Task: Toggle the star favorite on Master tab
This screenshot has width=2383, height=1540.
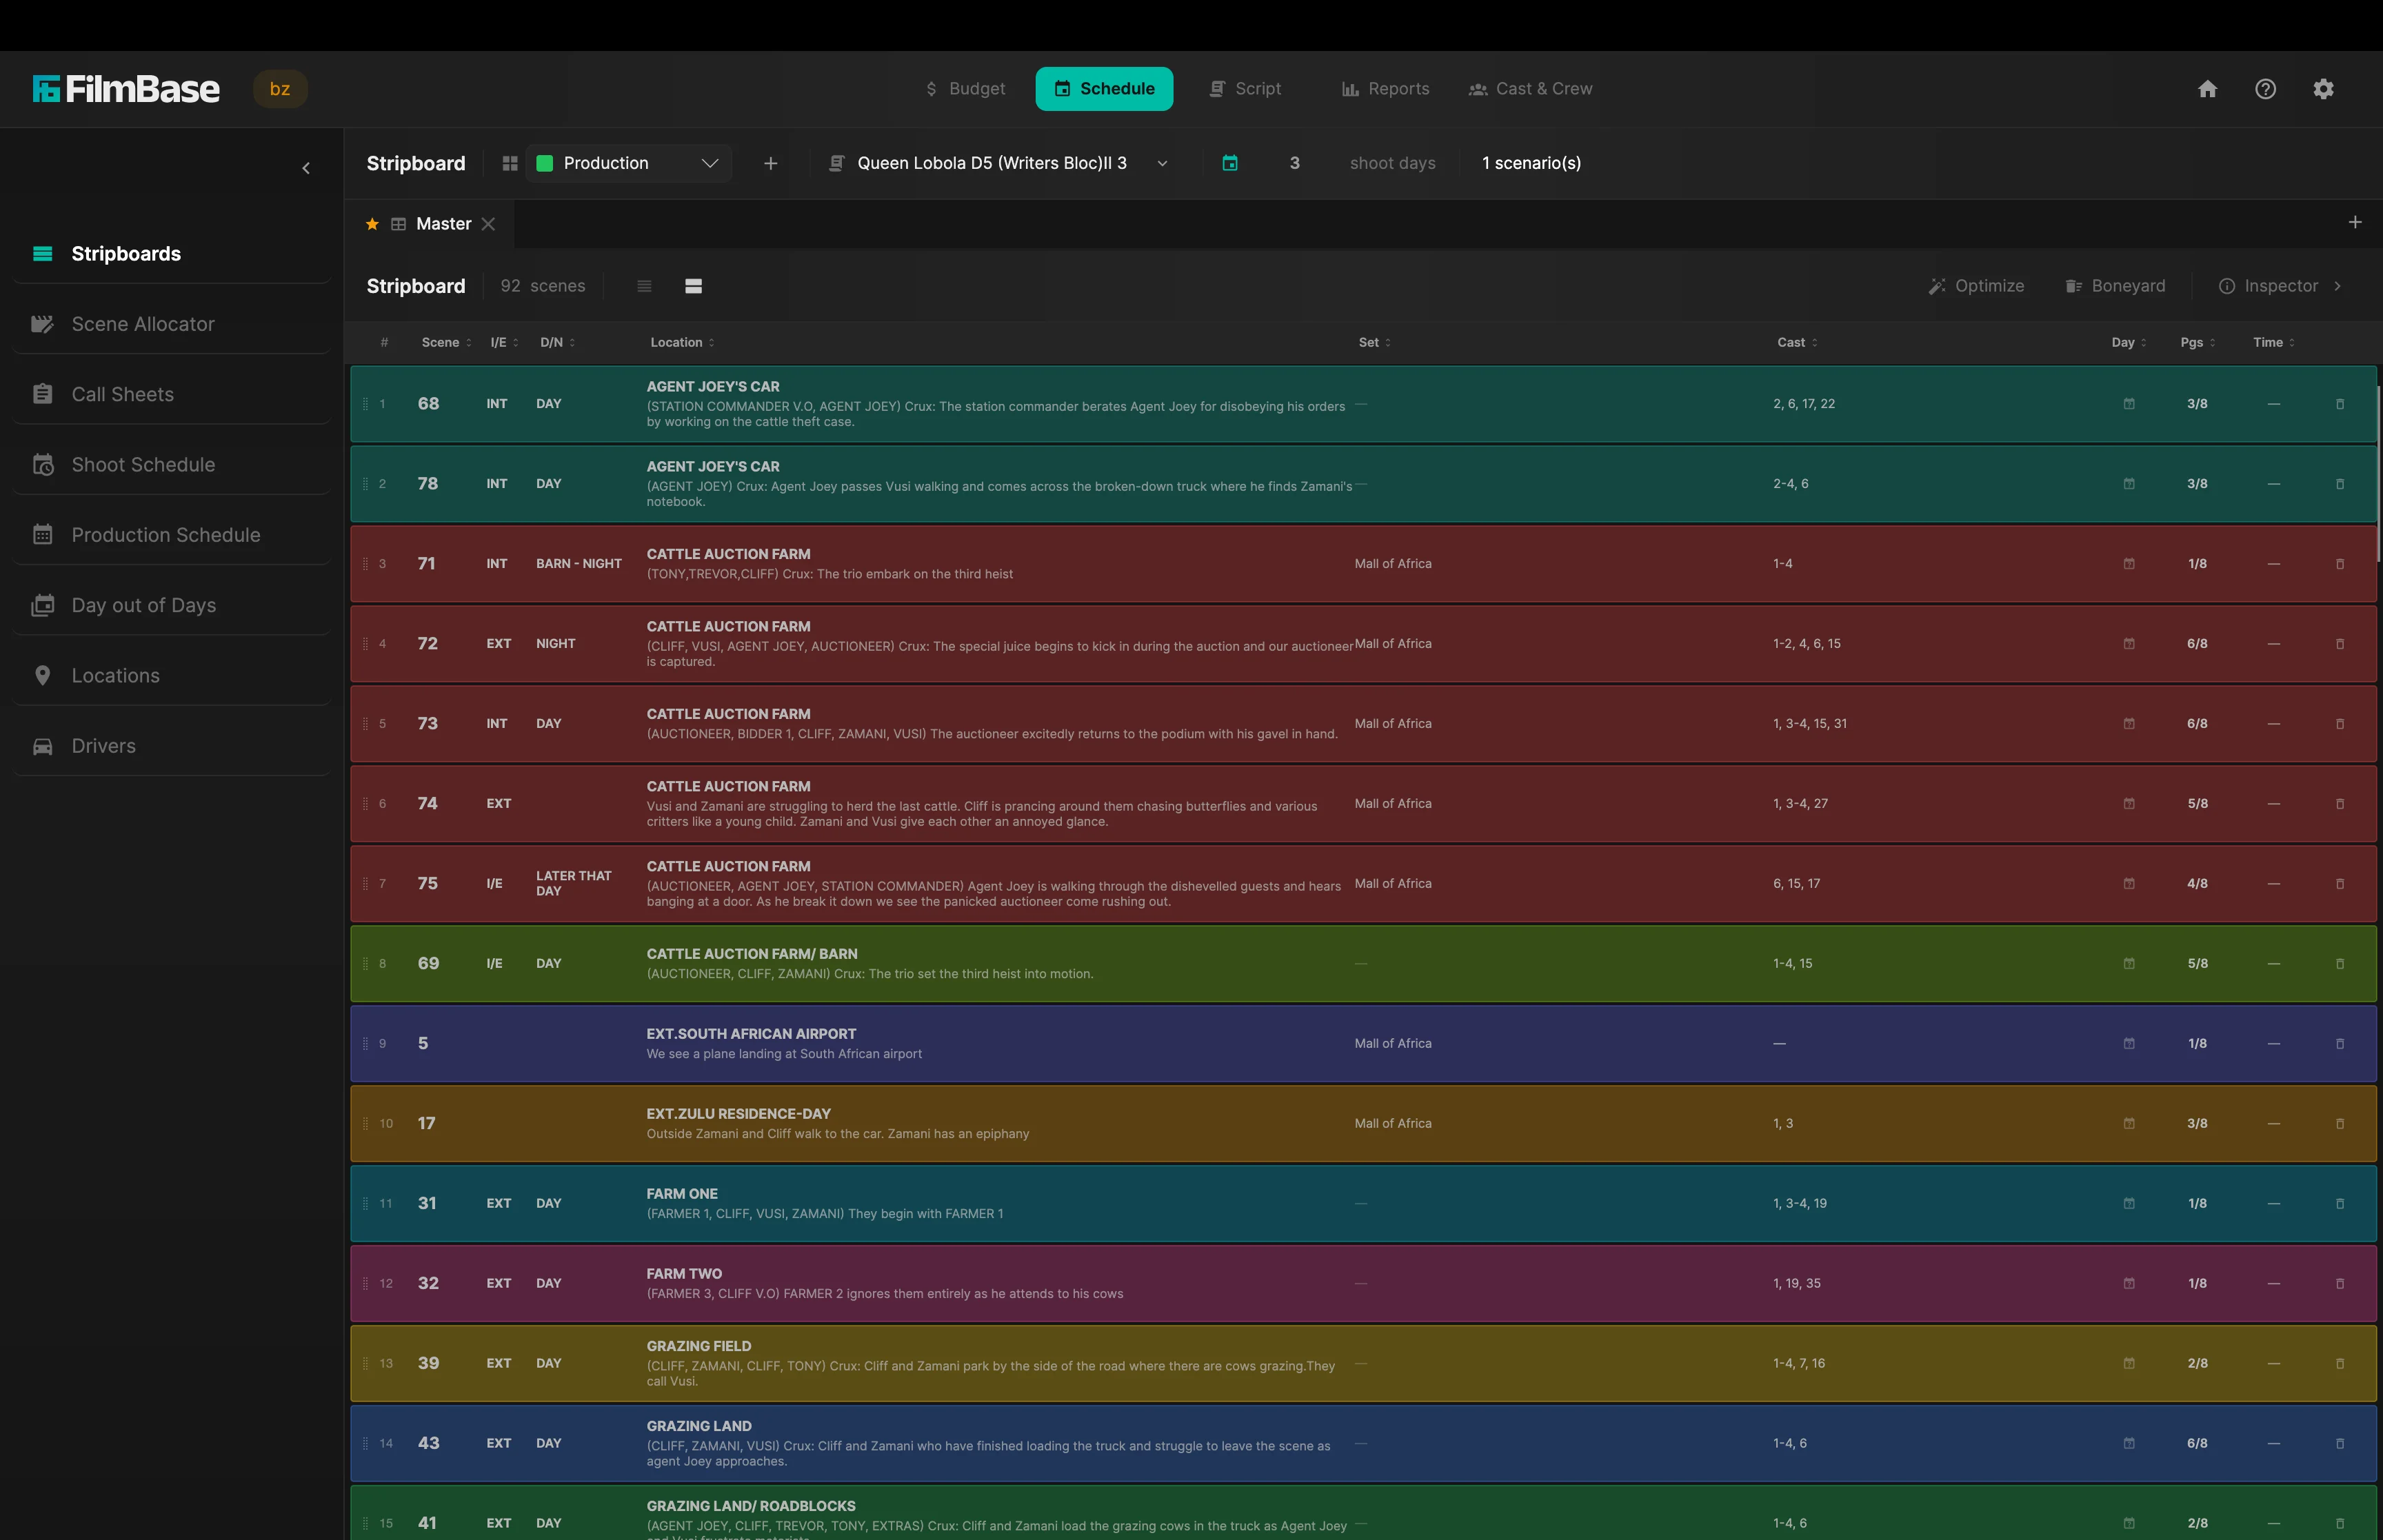Action: click(x=372, y=224)
